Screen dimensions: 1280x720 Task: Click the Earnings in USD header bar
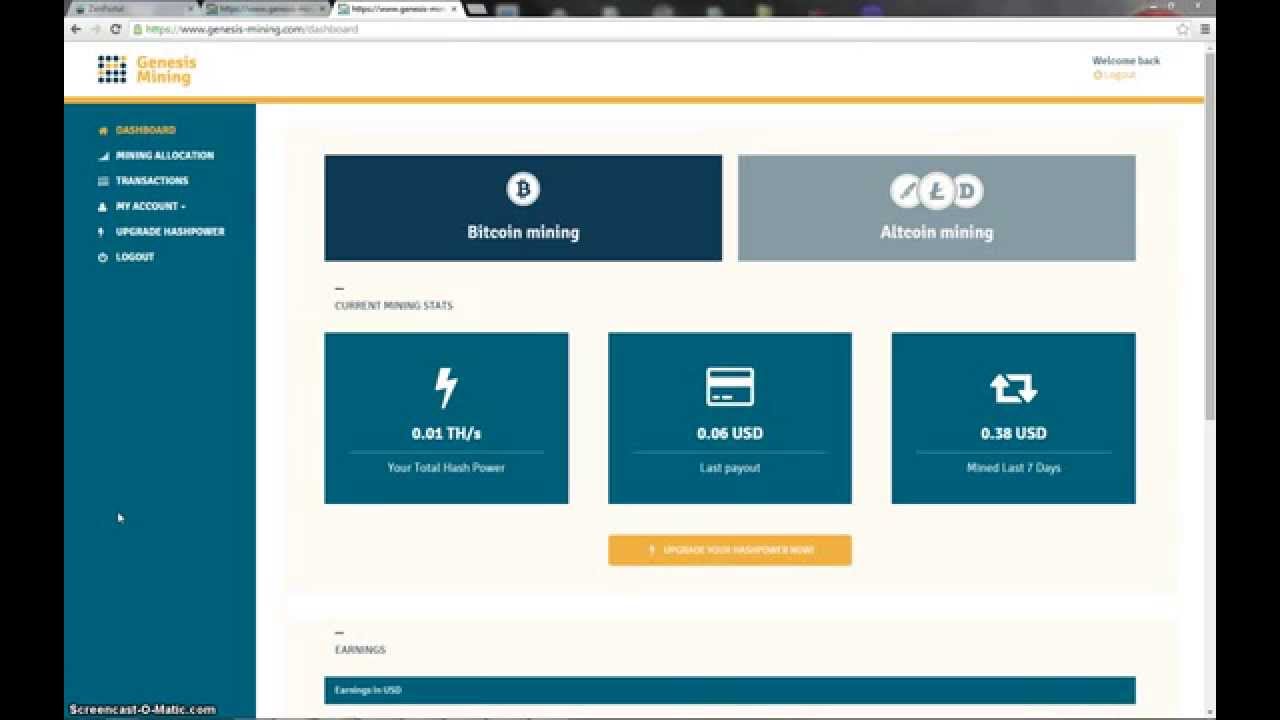[x=730, y=690]
